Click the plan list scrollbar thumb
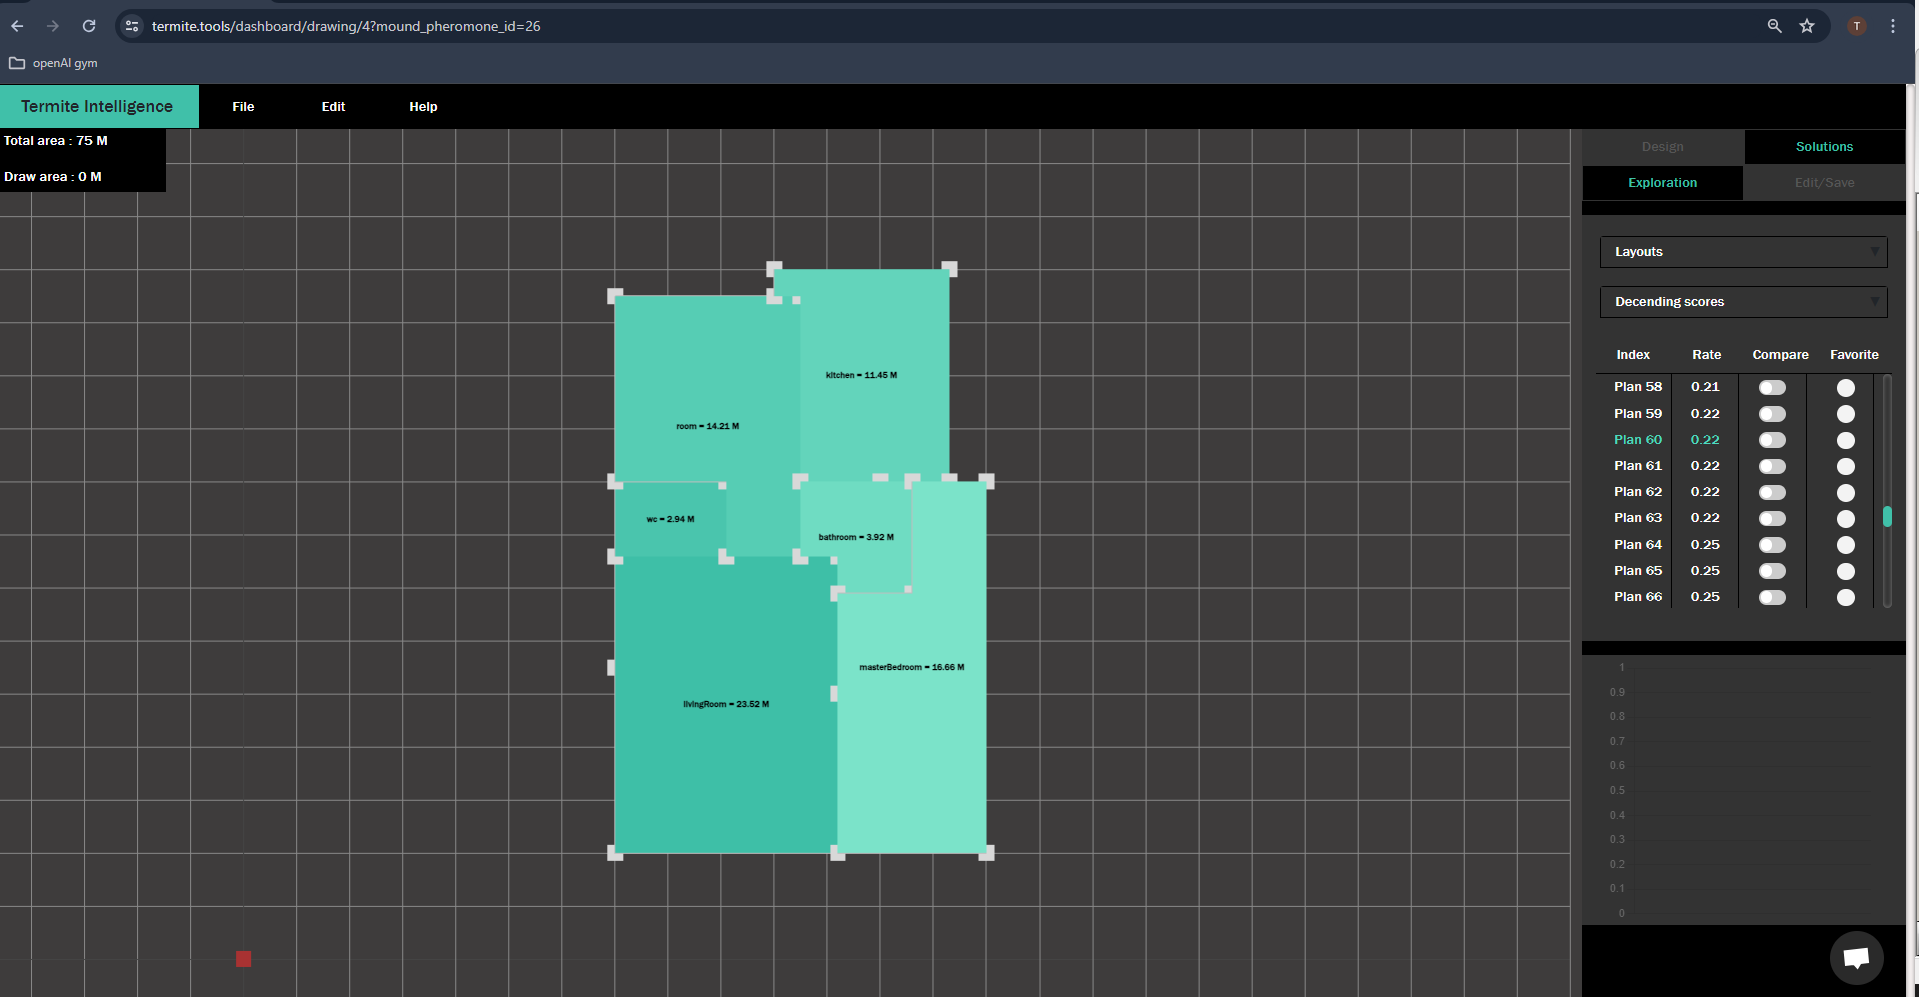 click(1887, 516)
